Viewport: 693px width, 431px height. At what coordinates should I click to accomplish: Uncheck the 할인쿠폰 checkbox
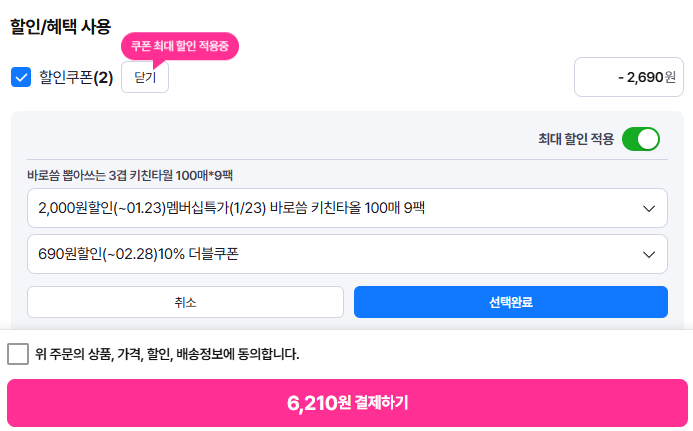[21, 77]
